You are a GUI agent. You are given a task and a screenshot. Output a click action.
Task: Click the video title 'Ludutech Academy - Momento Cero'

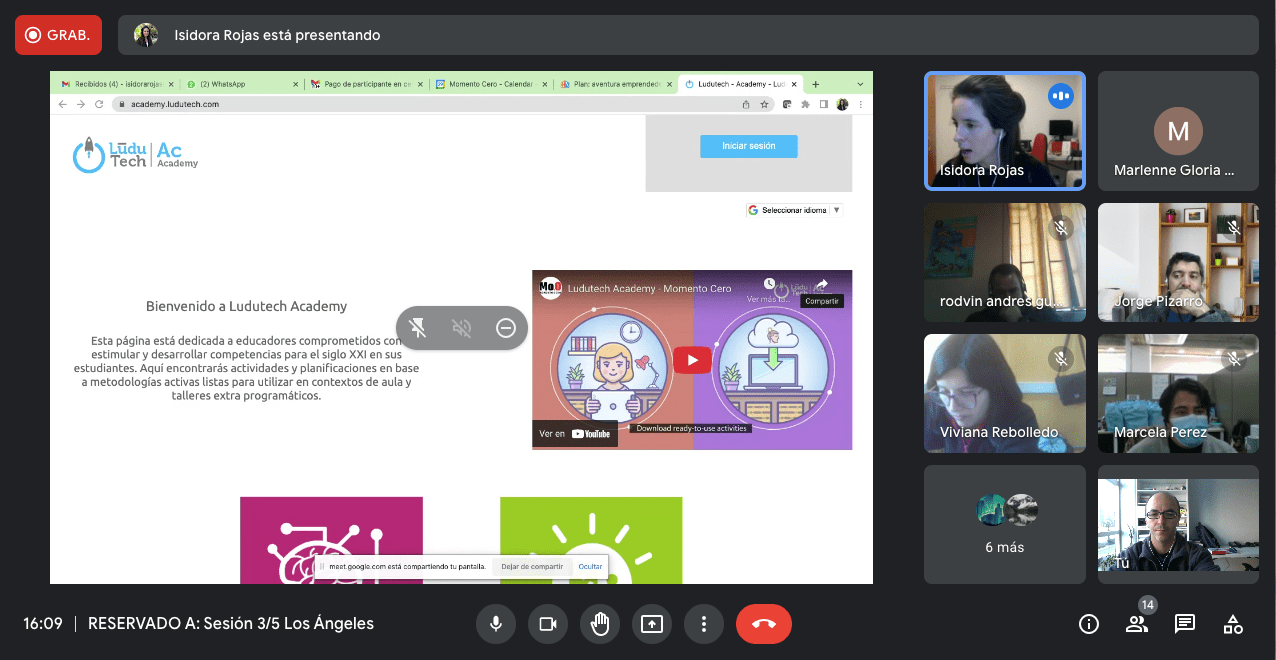pos(650,289)
